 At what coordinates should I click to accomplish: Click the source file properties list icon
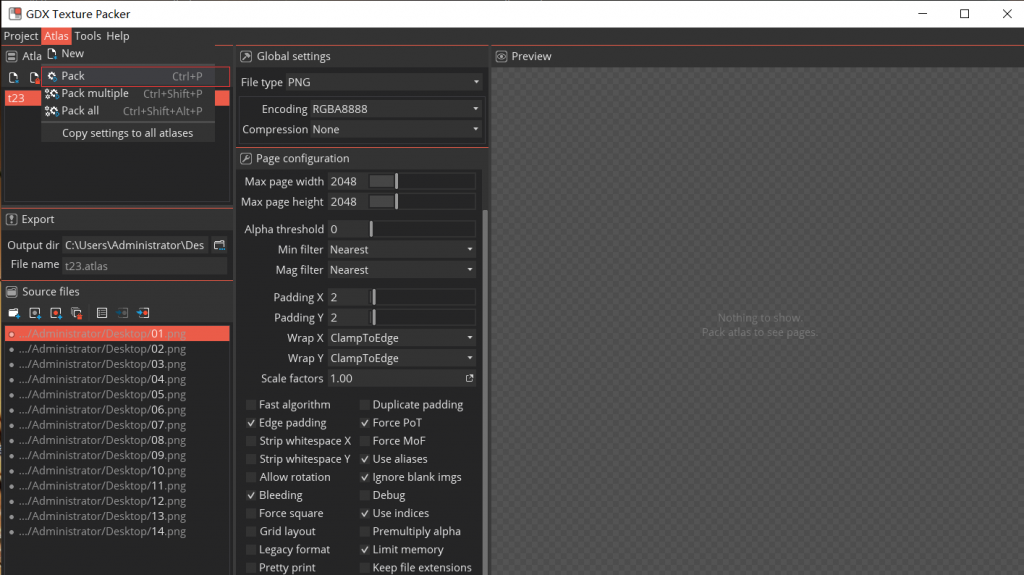click(x=102, y=313)
